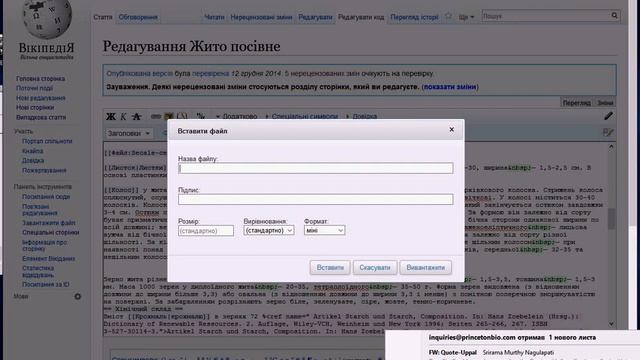Screen dimensions: 640x360
Task: Expand the Спеціальні символи section
Action: pyautogui.click(x=302, y=116)
